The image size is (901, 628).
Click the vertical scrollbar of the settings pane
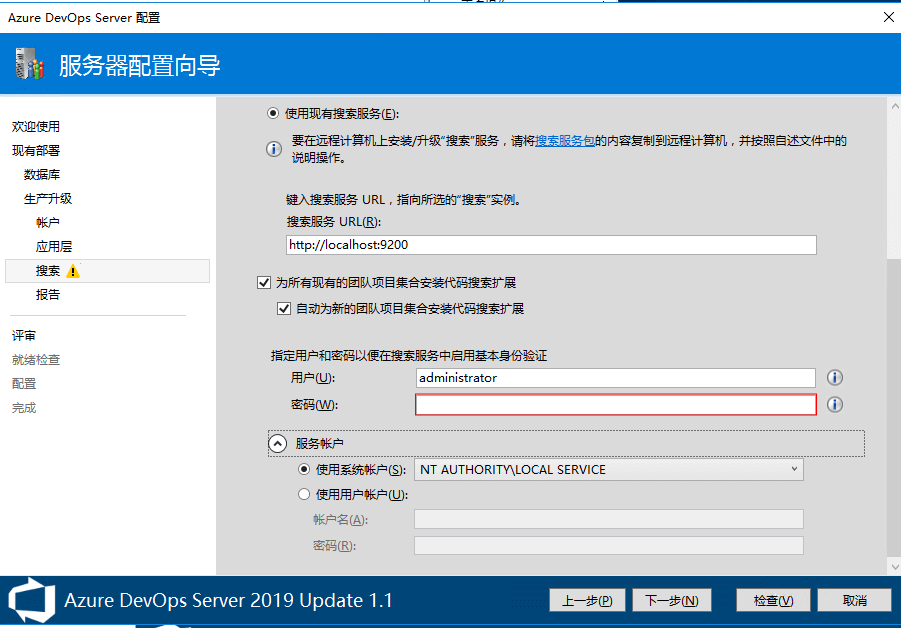tap(893, 330)
